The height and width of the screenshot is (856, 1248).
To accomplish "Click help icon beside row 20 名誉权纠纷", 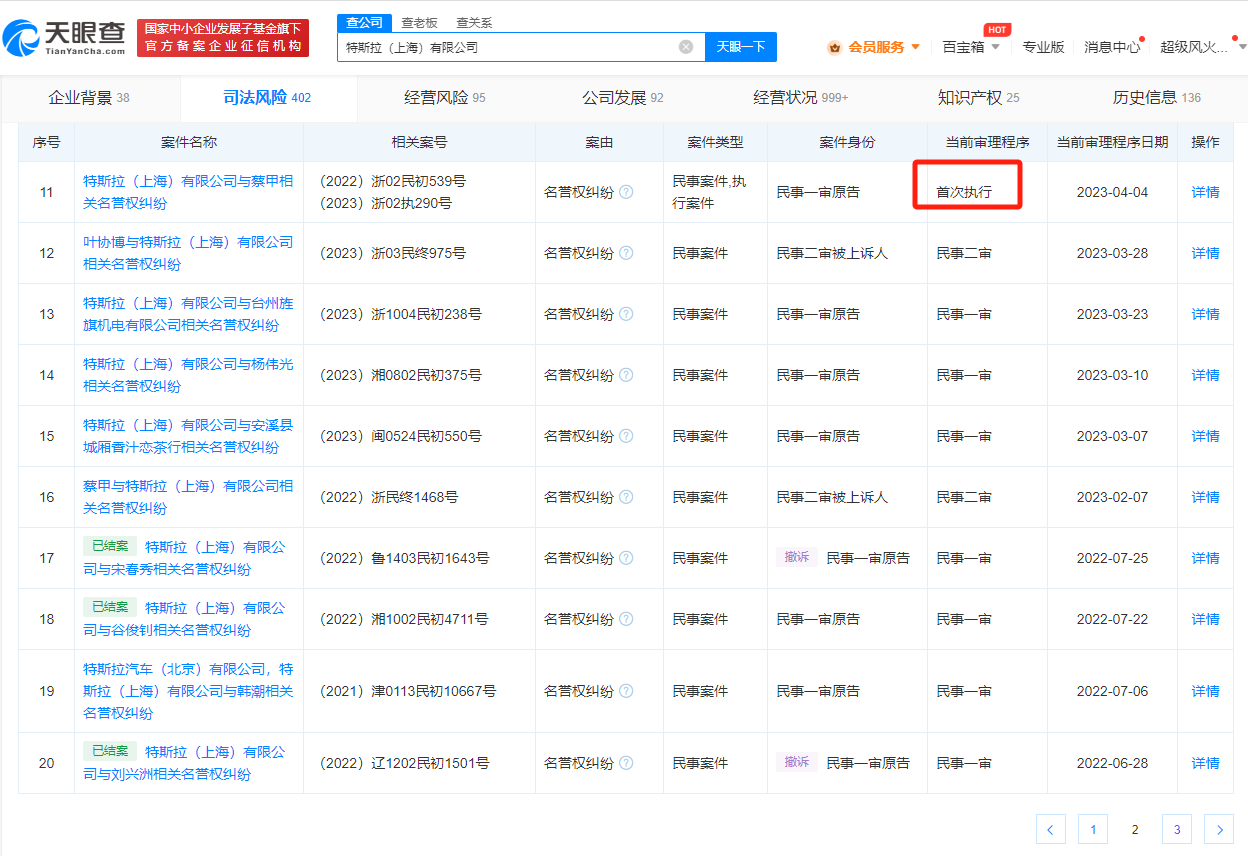I will (x=626, y=763).
